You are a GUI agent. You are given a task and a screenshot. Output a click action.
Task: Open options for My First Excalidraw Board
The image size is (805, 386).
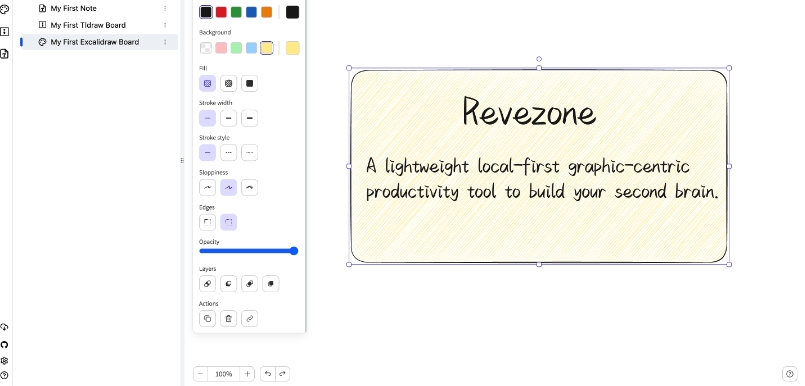[x=165, y=42]
